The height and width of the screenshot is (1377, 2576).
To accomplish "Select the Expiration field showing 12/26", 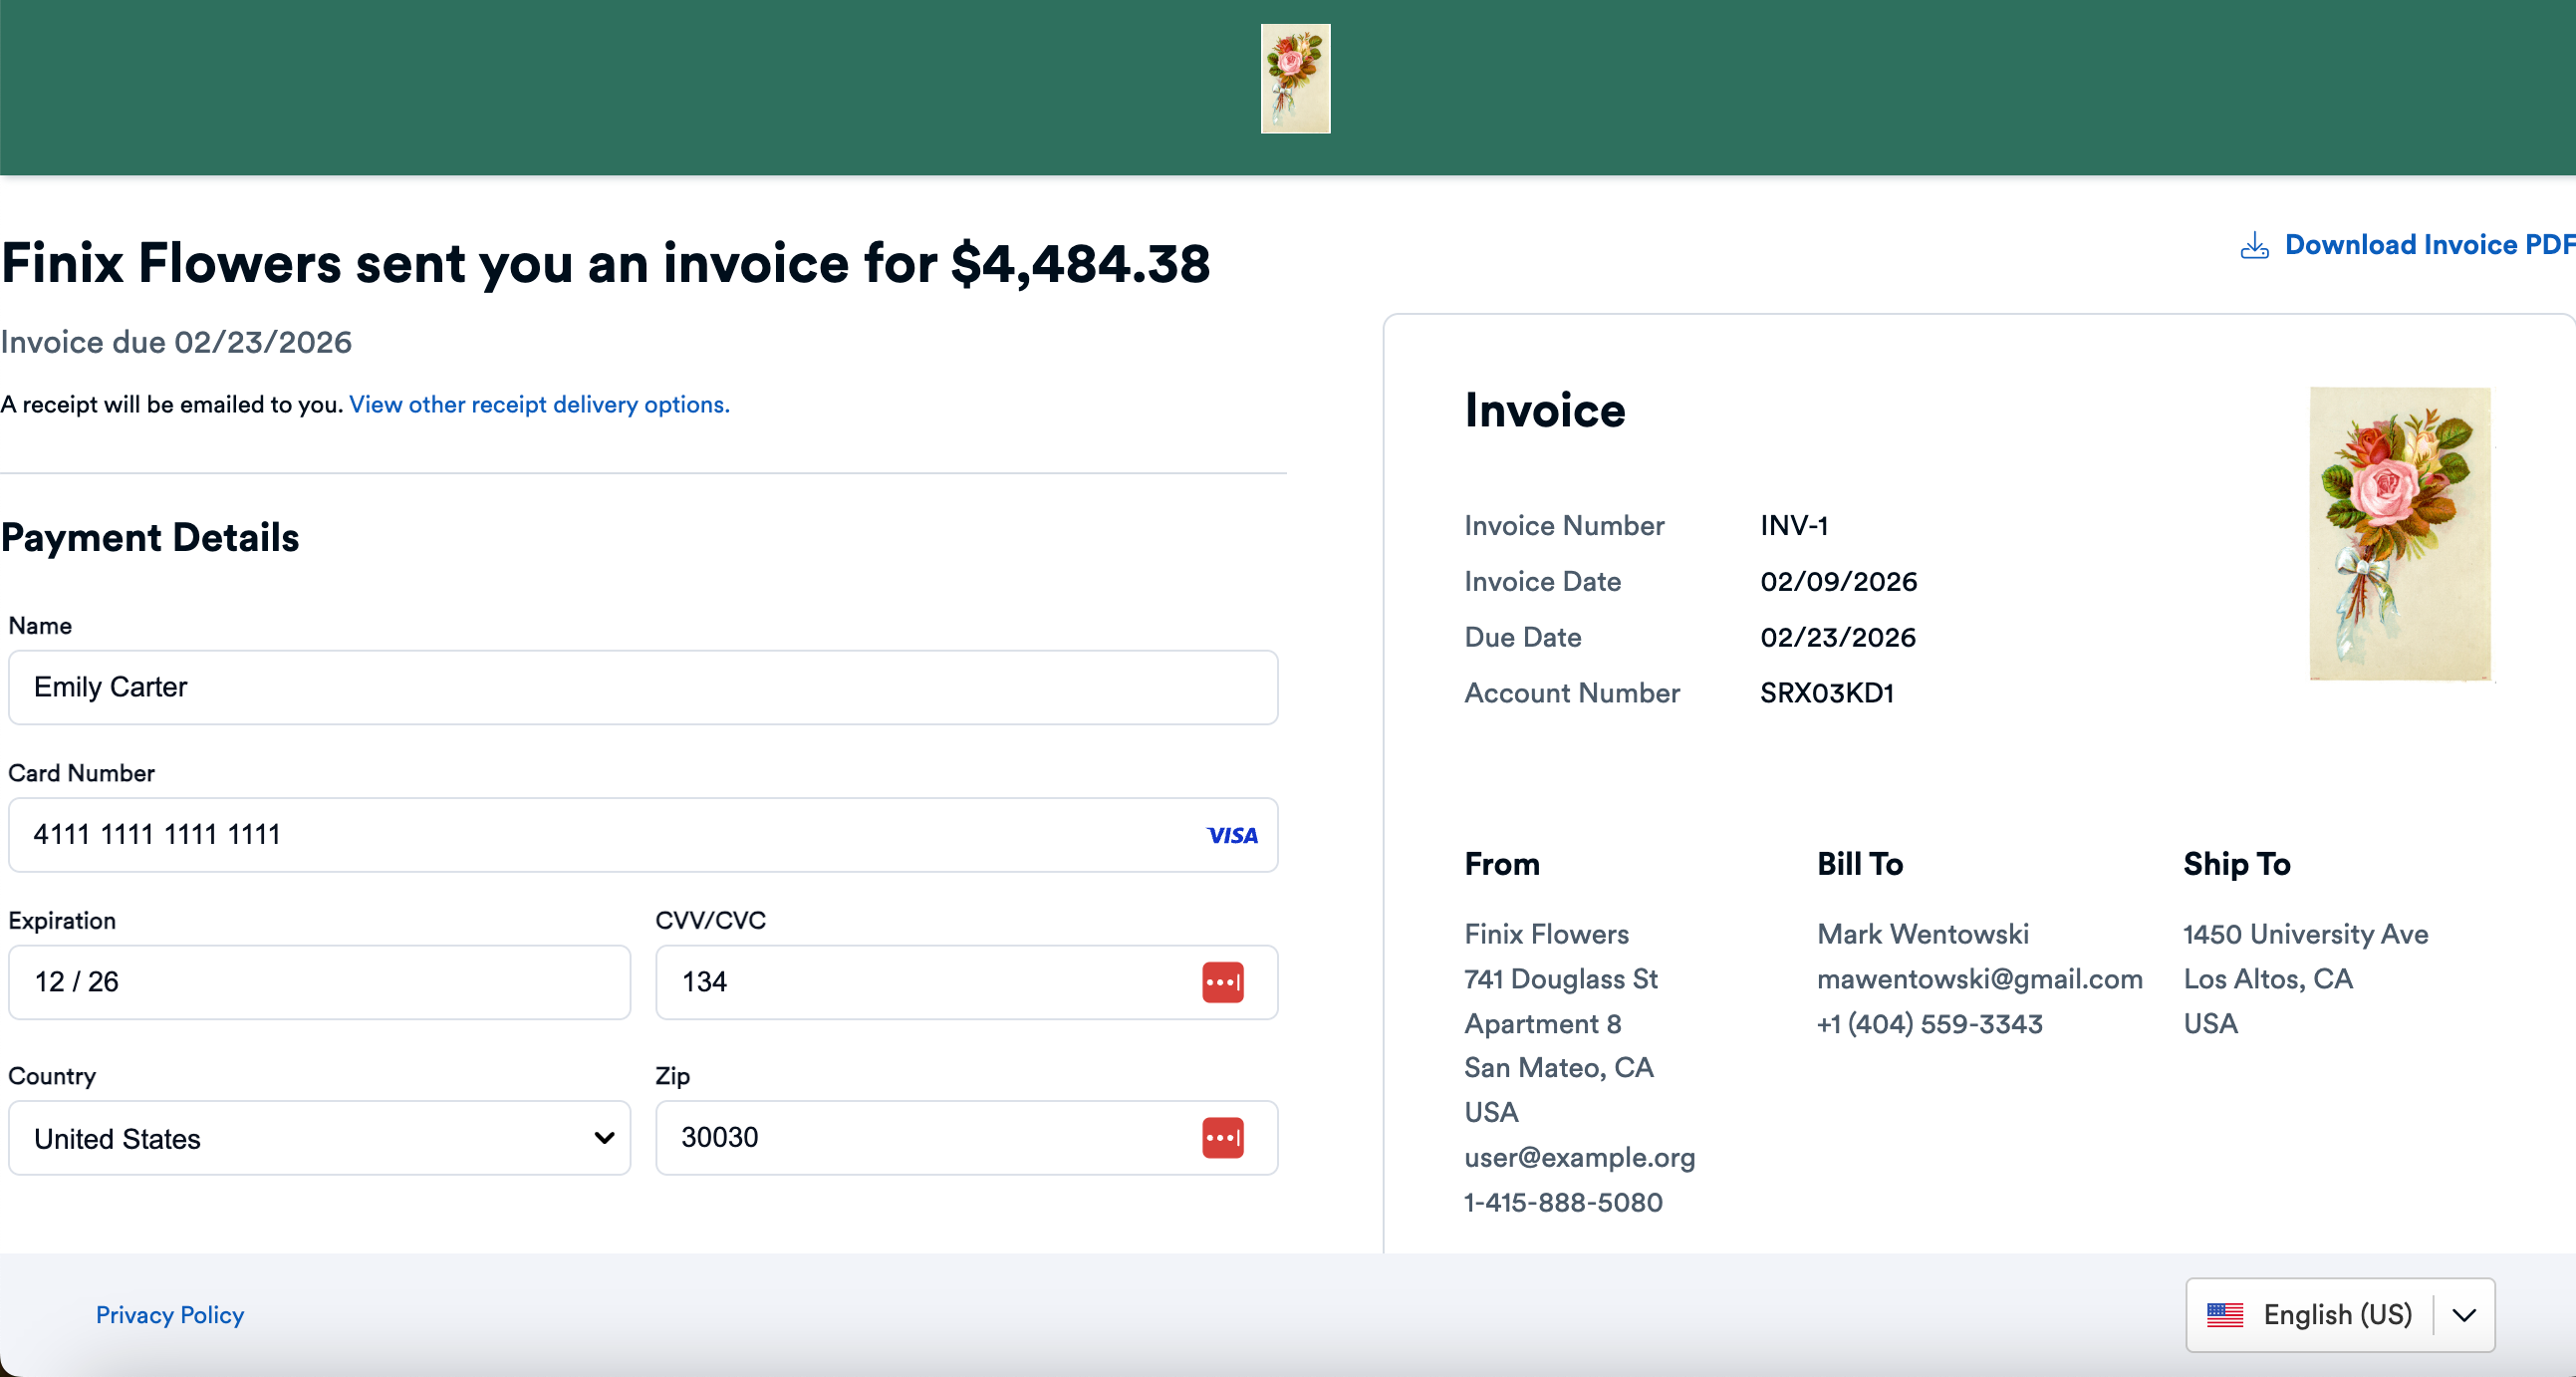I will point(318,982).
